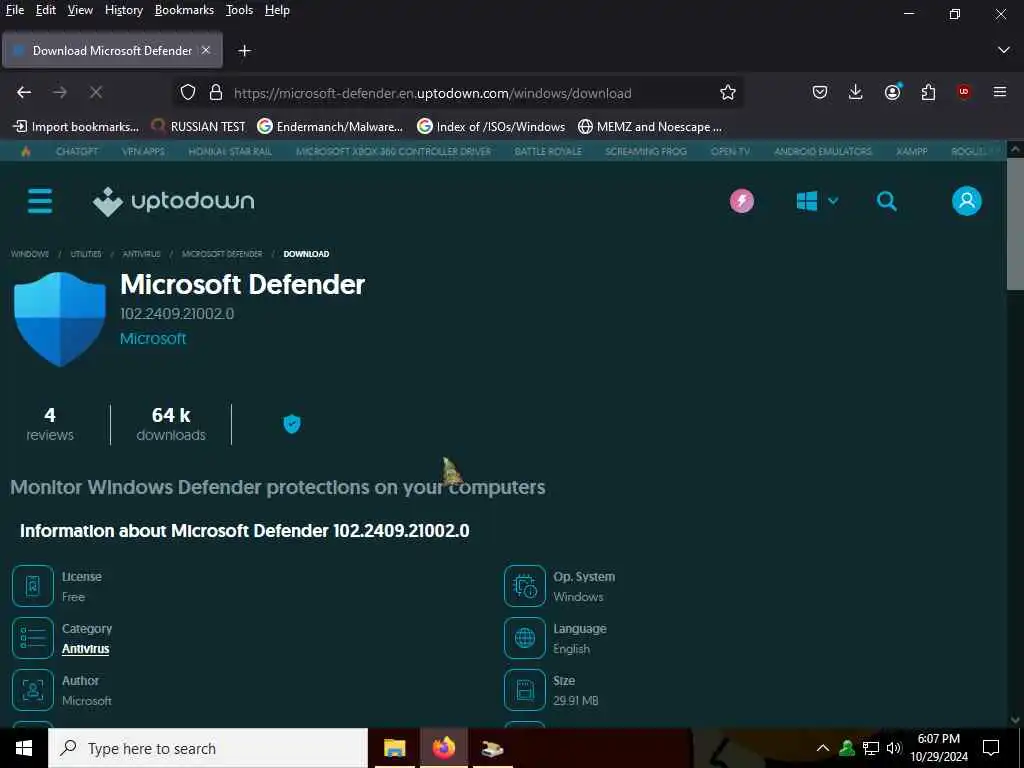Open File Explorer from taskbar
Image resolution: width=1024 pixels, height=768 pixels.
click(x=394, y=748)
